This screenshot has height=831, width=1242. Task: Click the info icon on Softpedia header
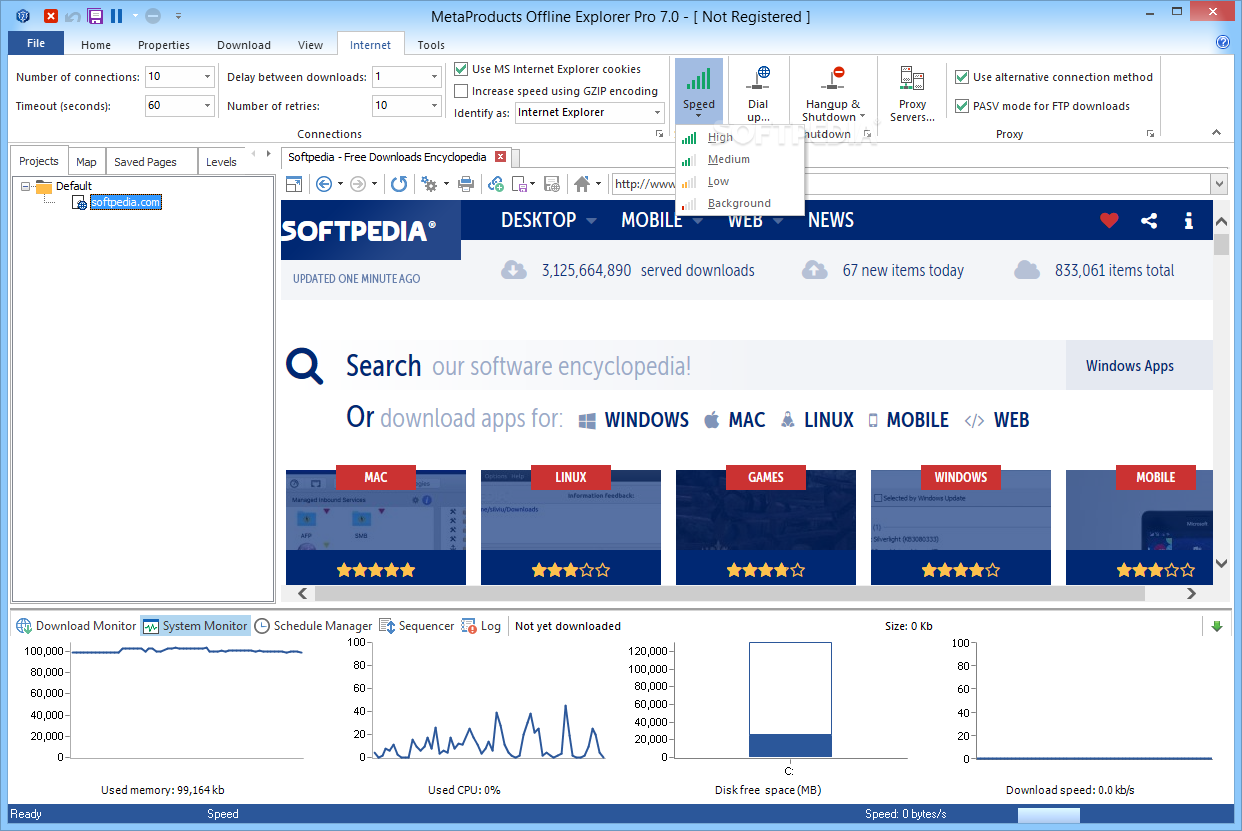[1189, 221]
